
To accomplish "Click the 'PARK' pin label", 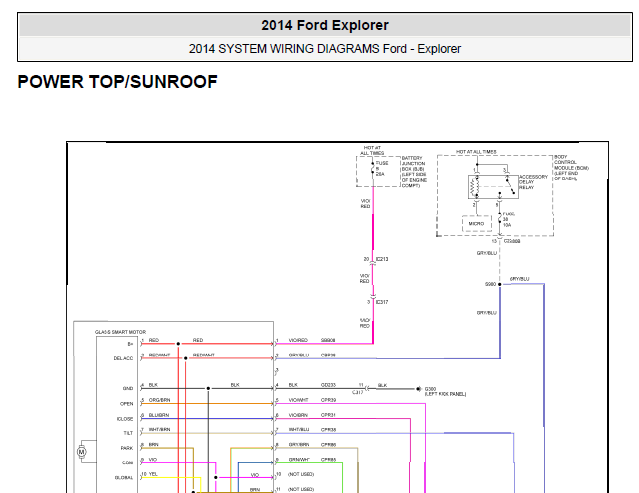I will point(127,448).
